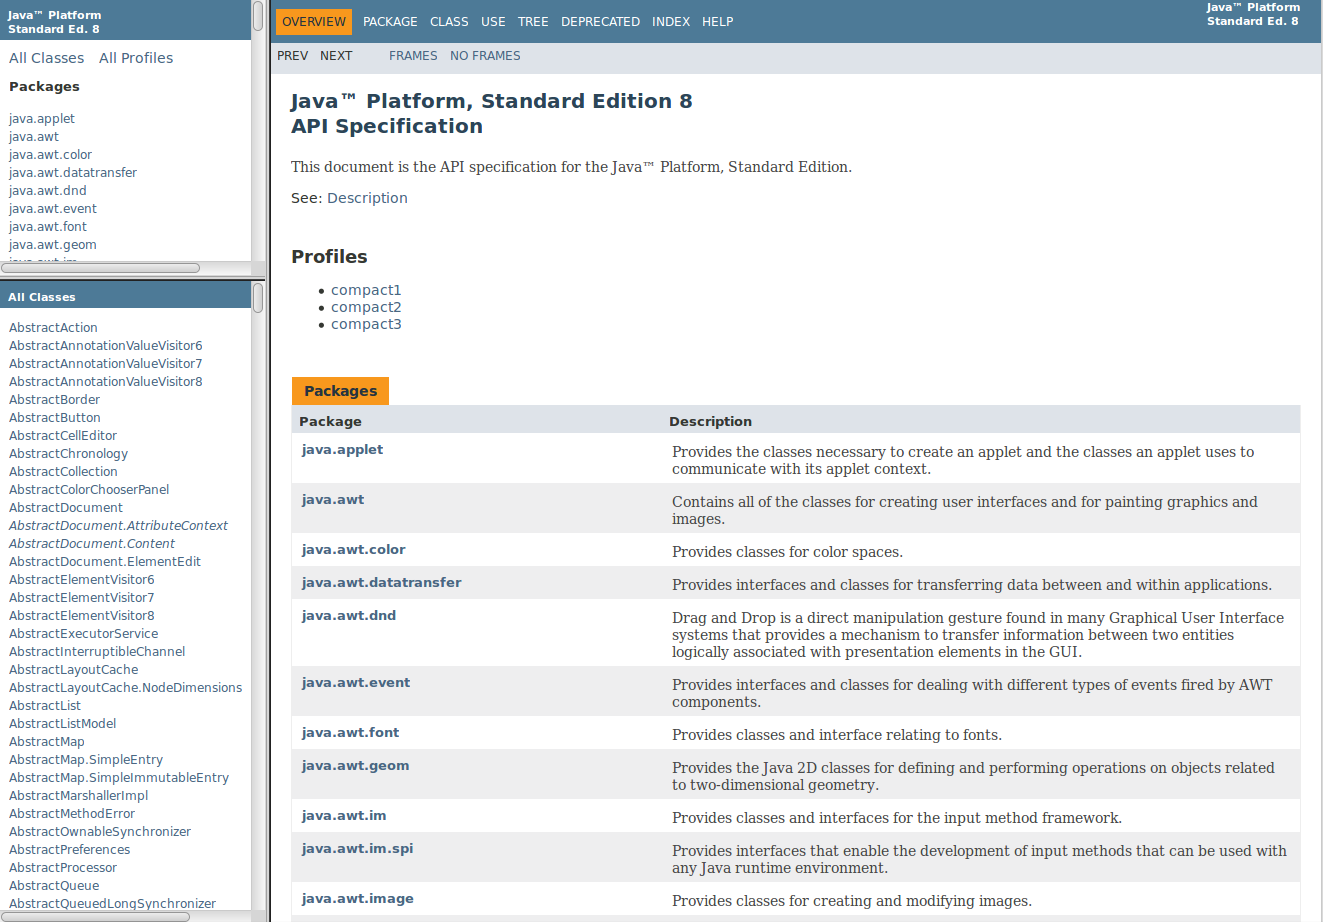
Task: Select the INDEX navigation link
Action: 670,22
